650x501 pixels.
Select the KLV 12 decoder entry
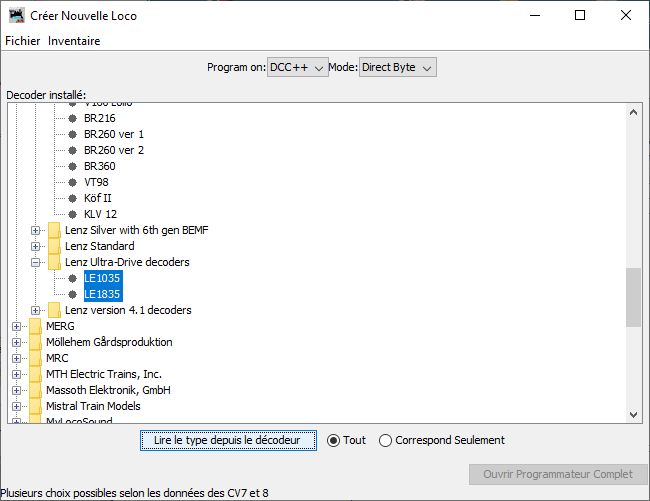100,214
